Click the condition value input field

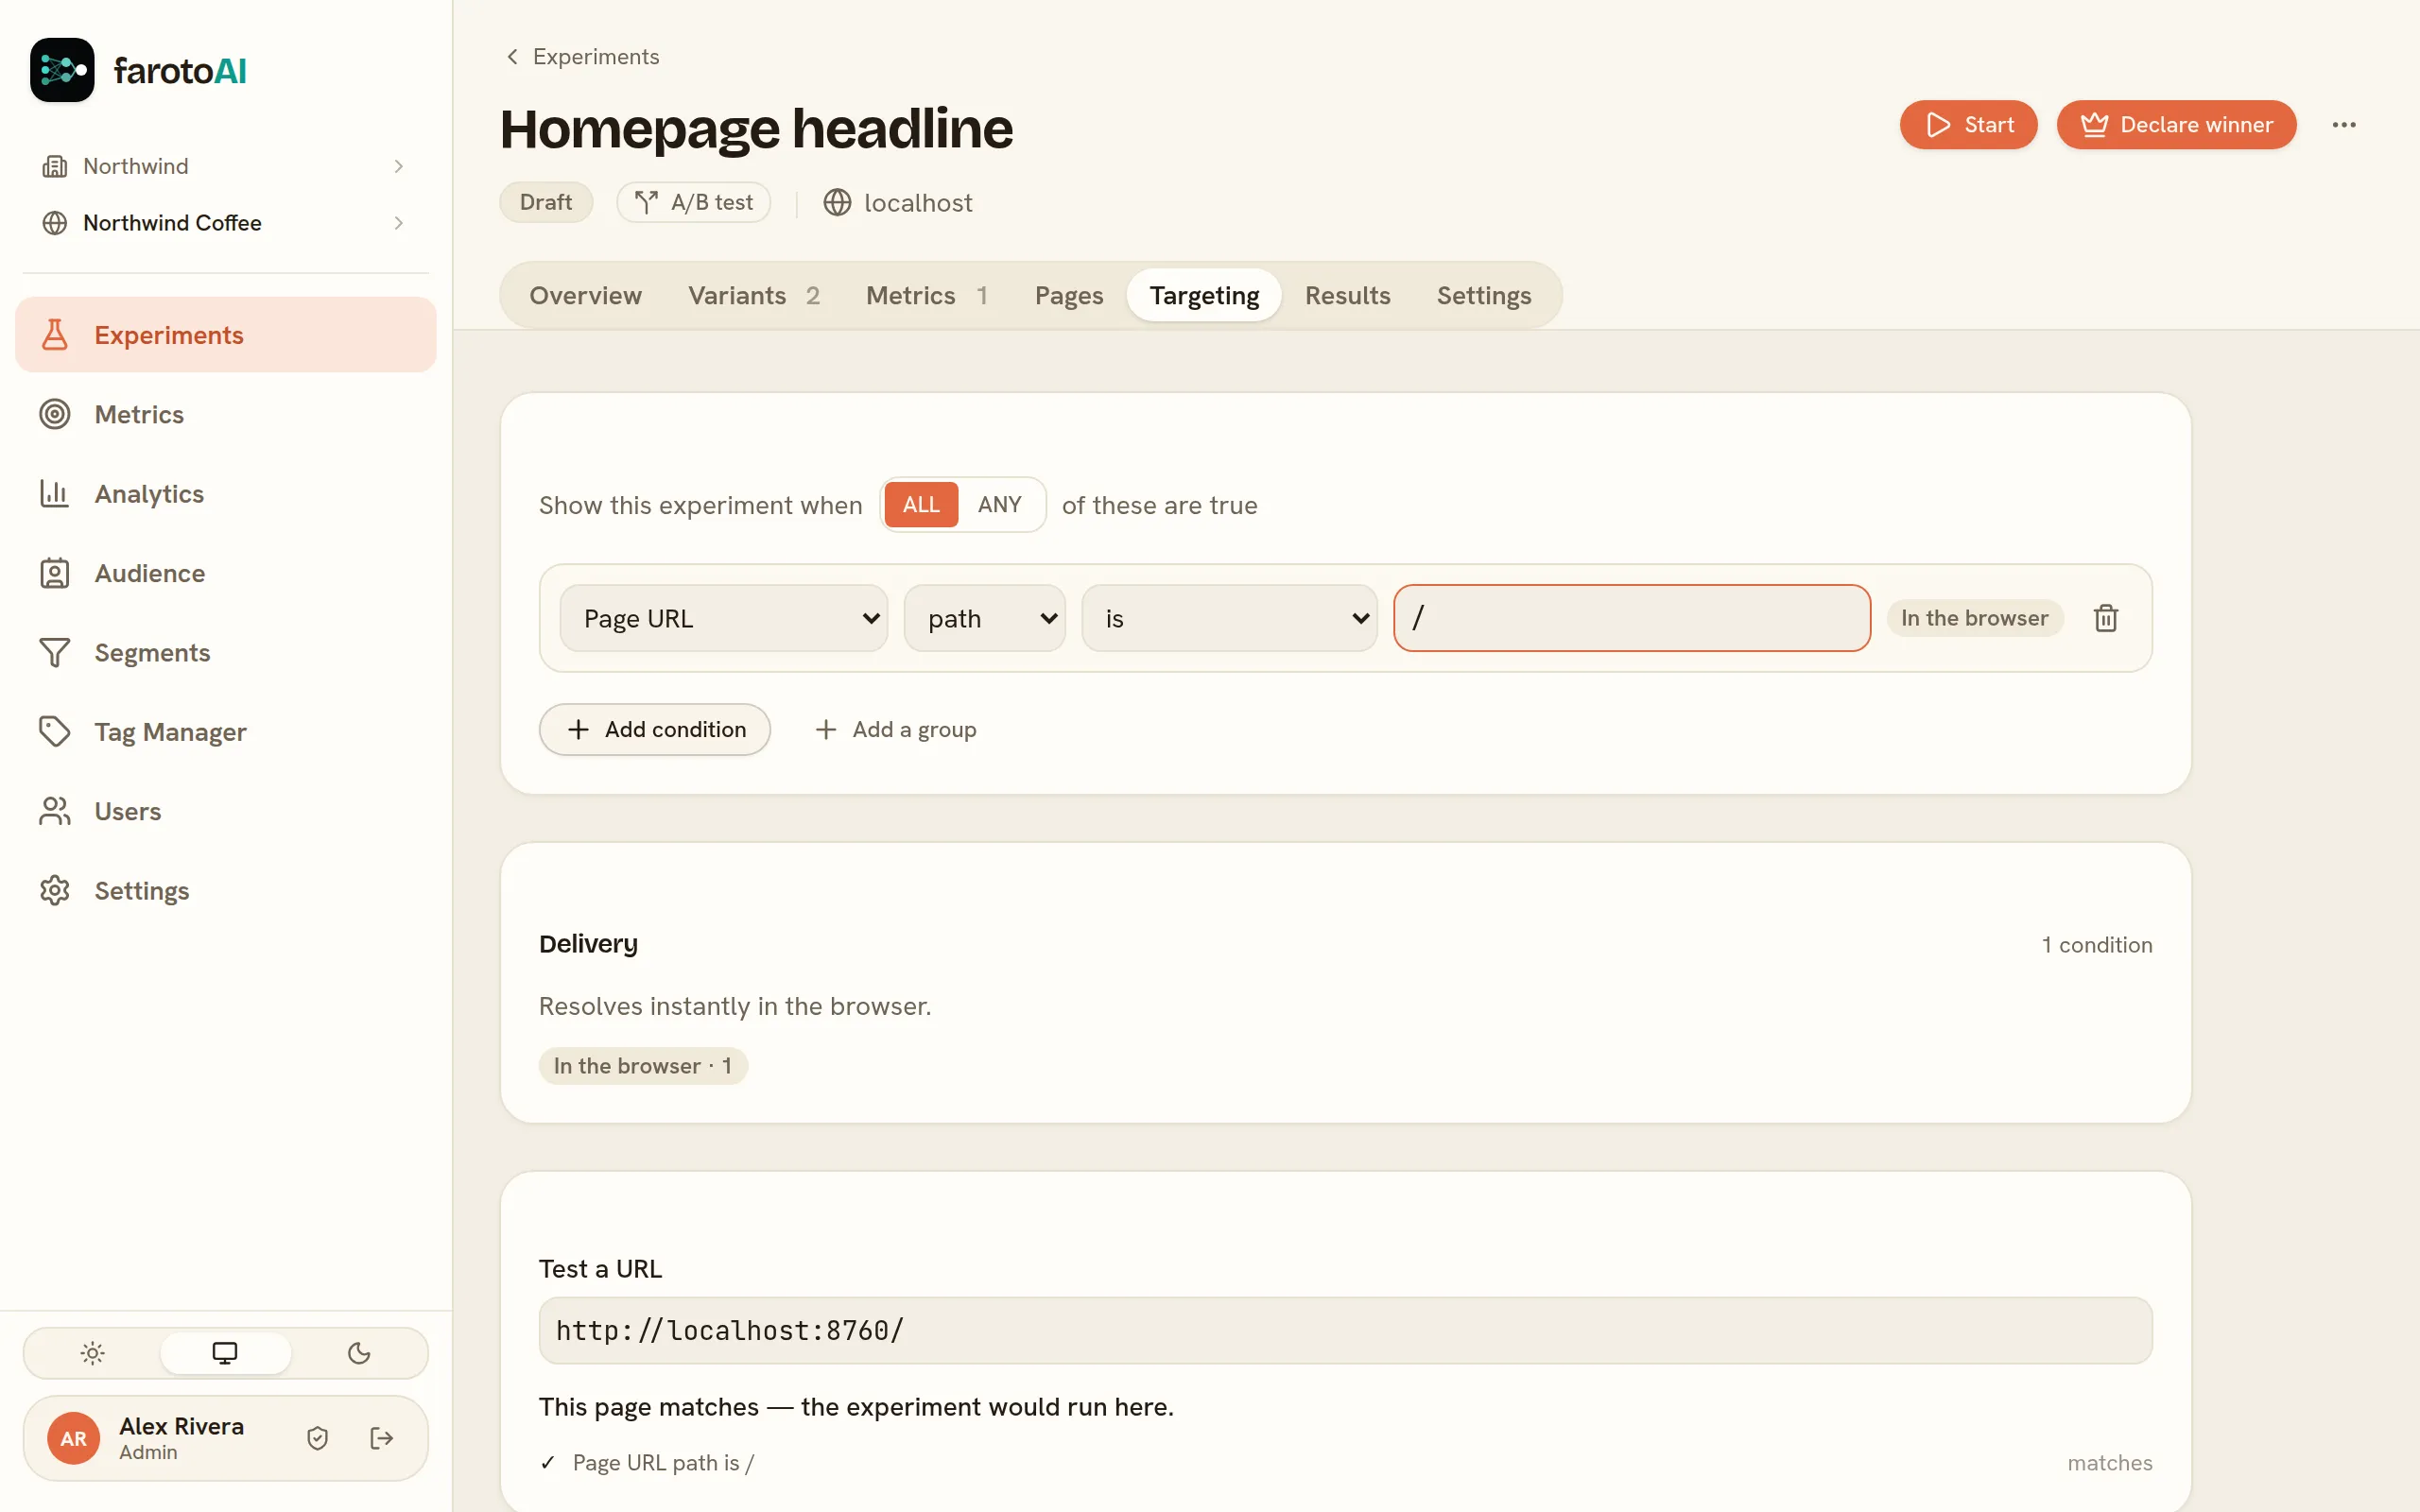(1632, 618)
